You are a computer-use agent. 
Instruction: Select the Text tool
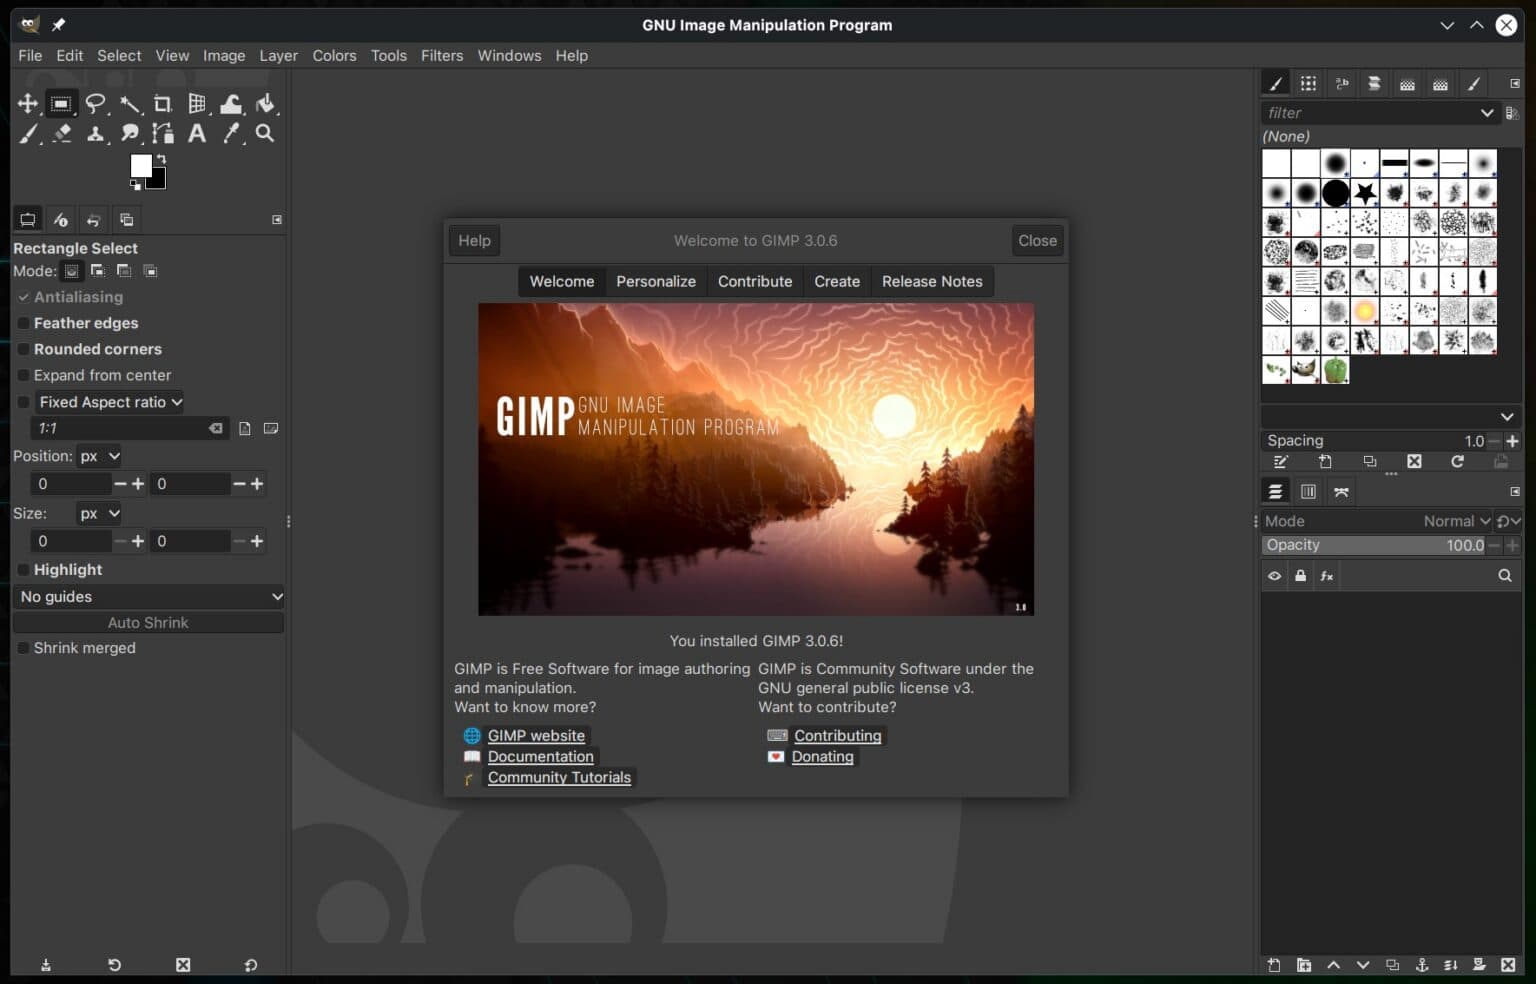[x=197, y=134]
